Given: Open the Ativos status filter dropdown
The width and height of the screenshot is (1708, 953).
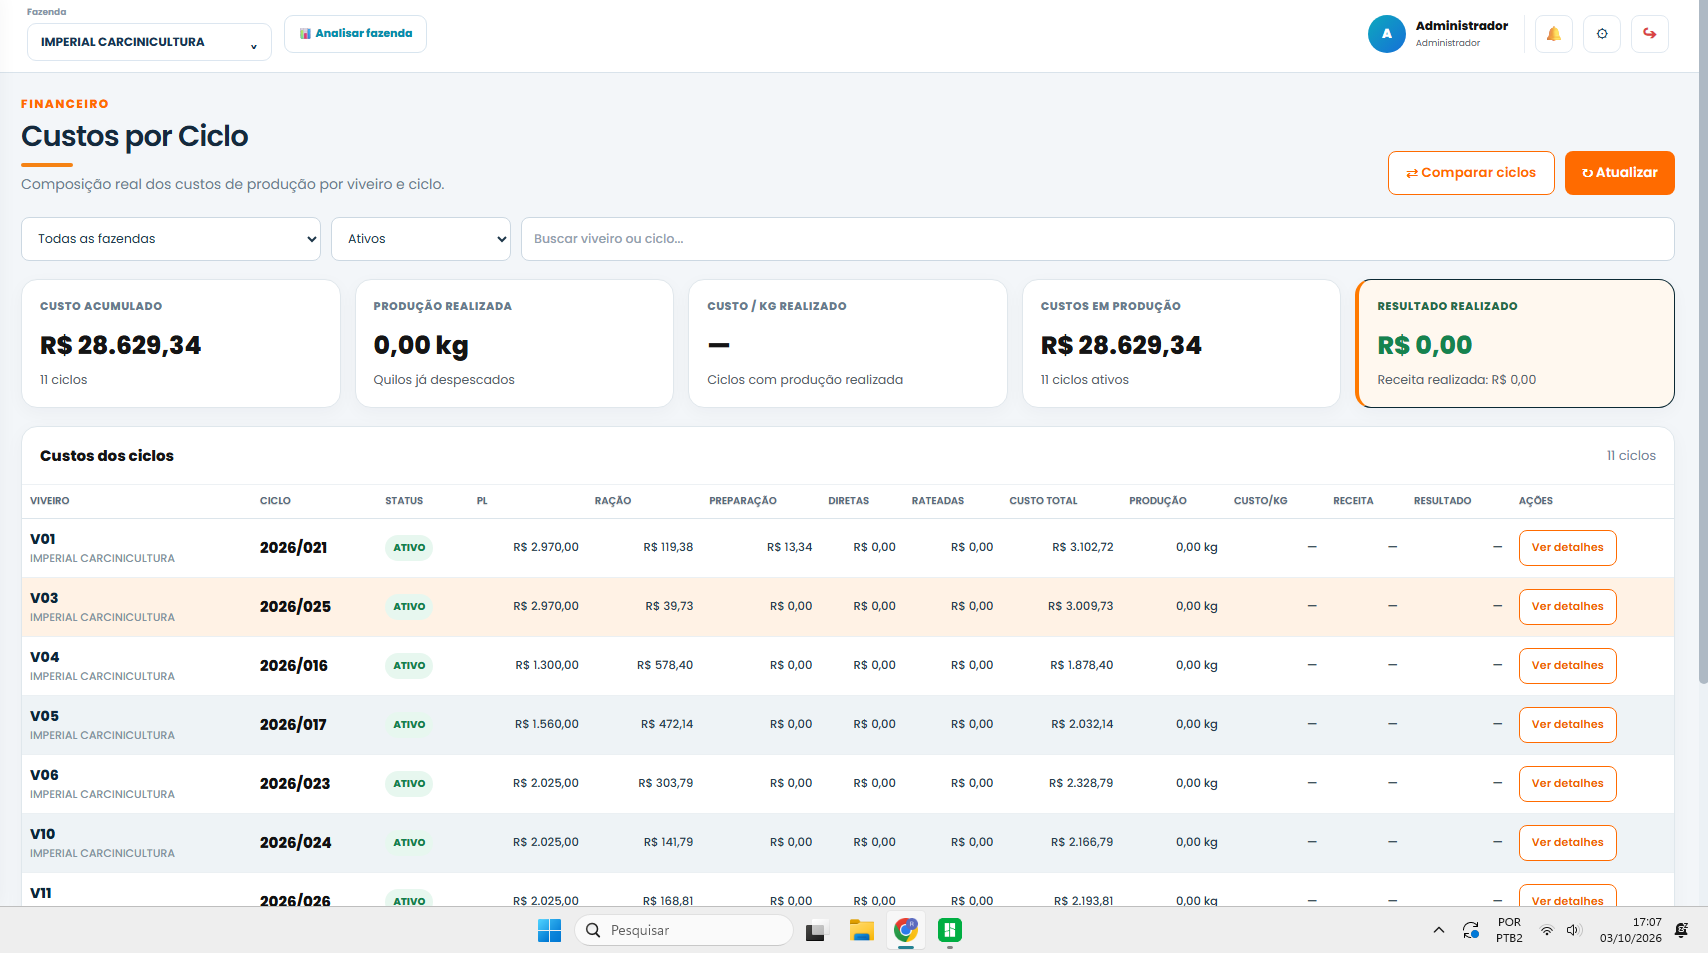Looking at the screenshot, I should click(421, 239).
